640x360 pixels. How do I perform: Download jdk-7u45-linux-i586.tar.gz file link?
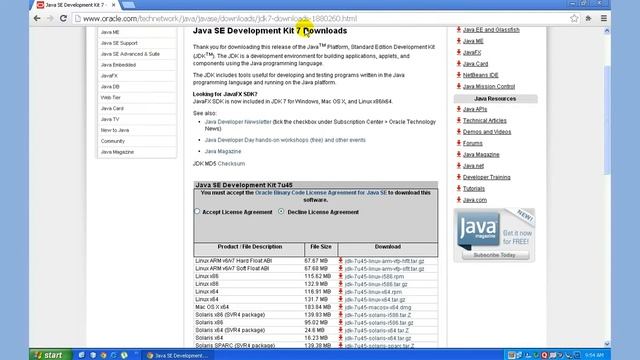coord(376,284)
